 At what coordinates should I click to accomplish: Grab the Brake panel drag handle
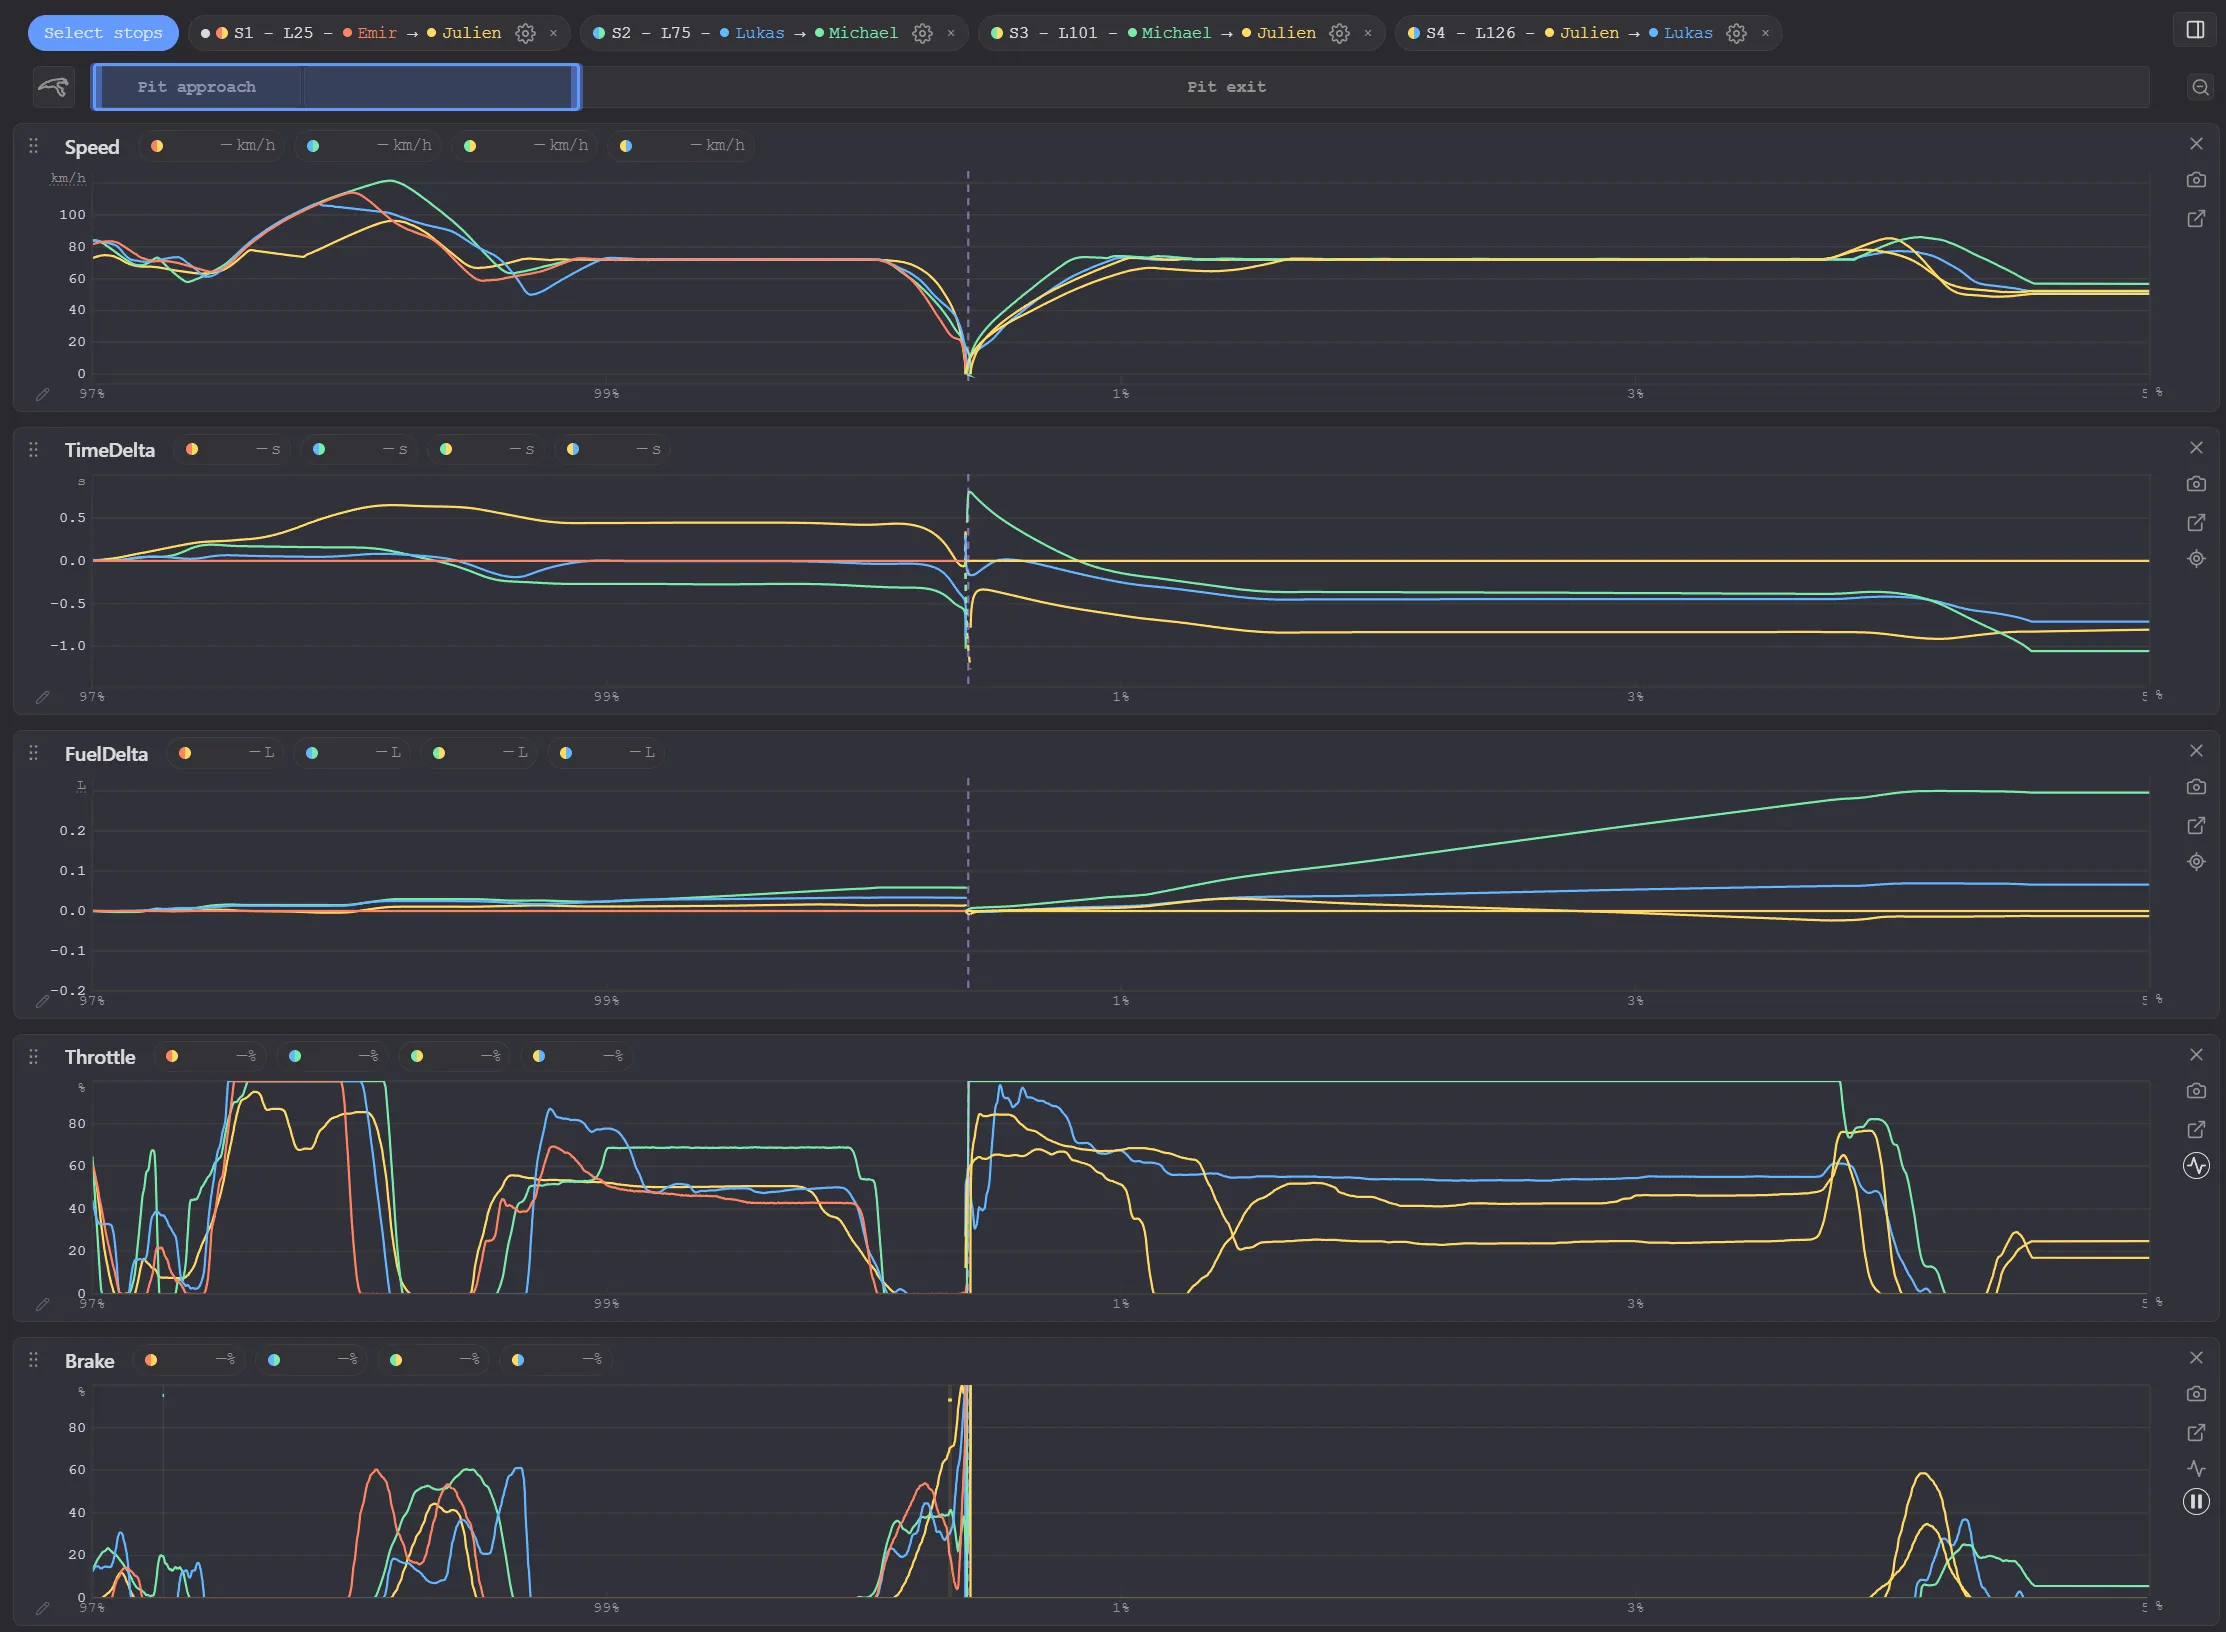pyautogui.click(x=33, y=1360)
